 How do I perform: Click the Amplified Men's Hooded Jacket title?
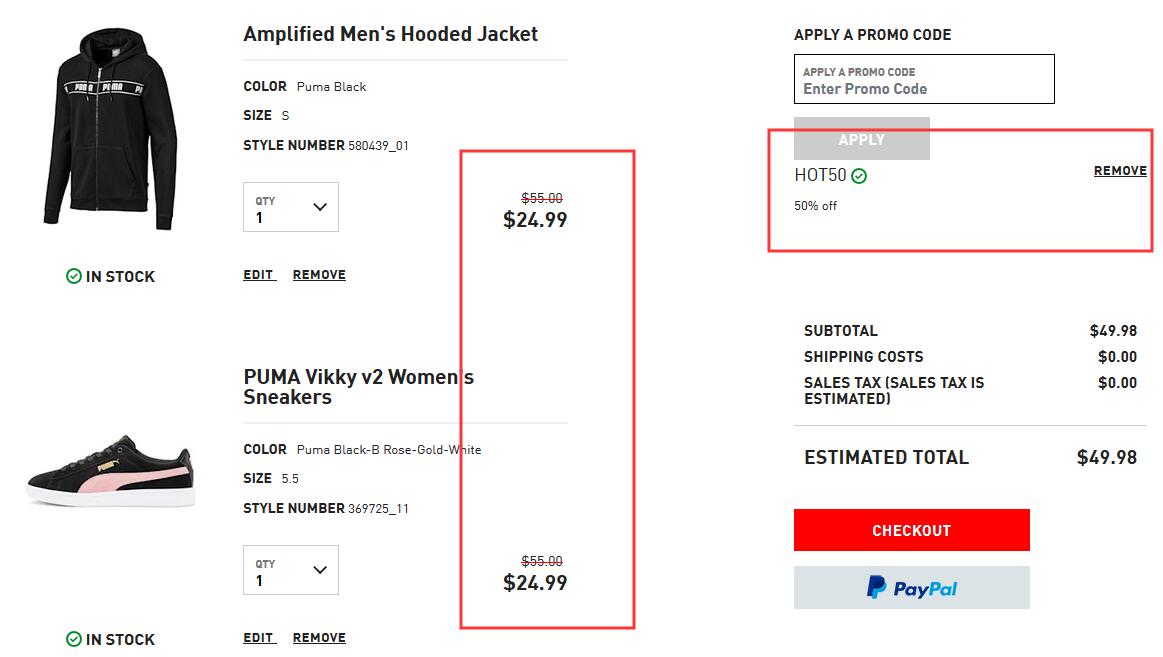pos(390,34)
